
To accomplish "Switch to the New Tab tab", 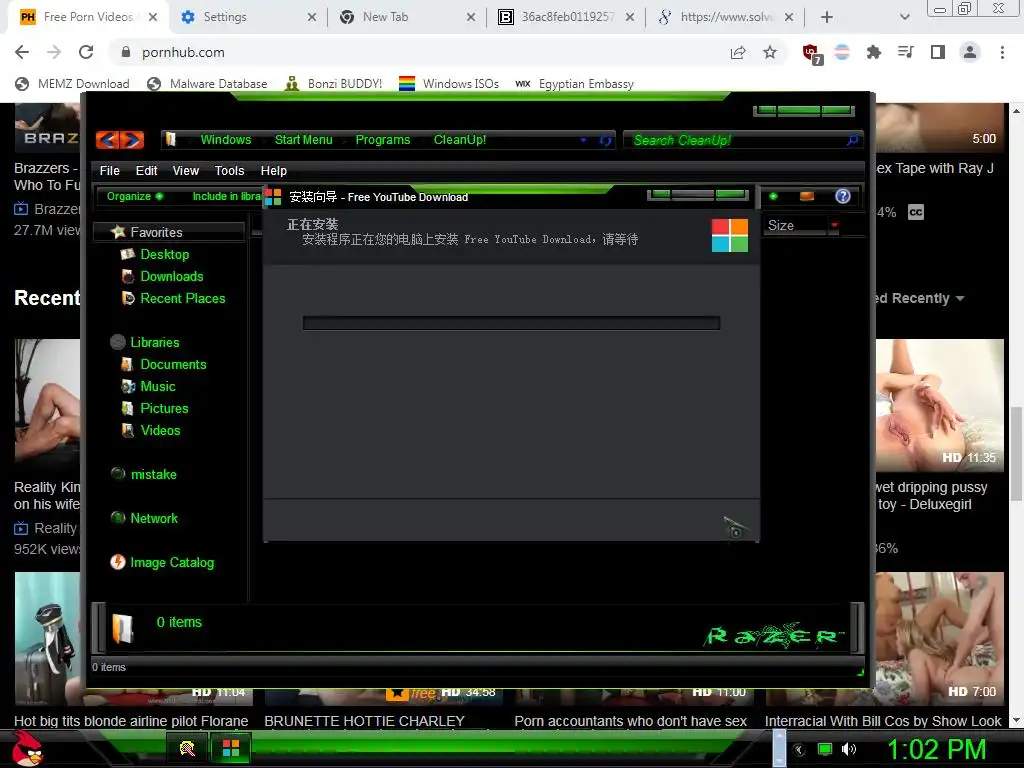I will 406,17.
